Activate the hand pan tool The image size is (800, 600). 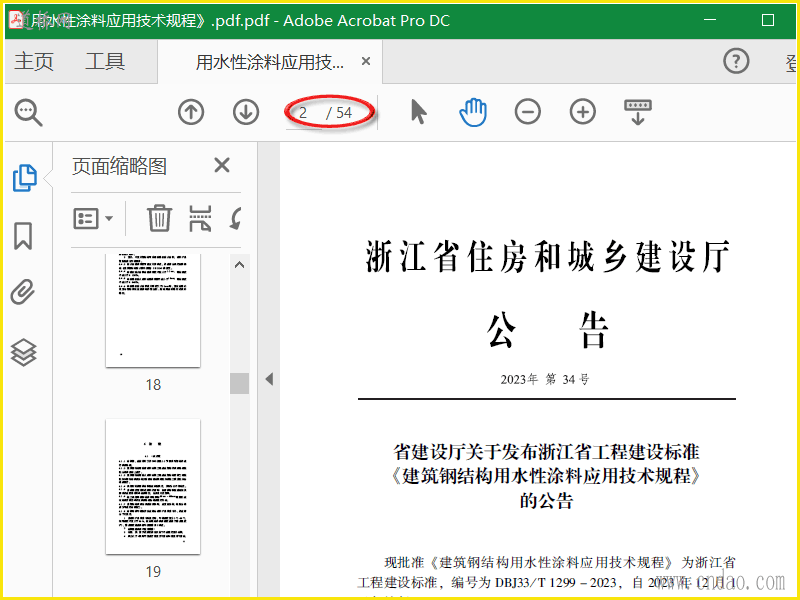(473, 112)
